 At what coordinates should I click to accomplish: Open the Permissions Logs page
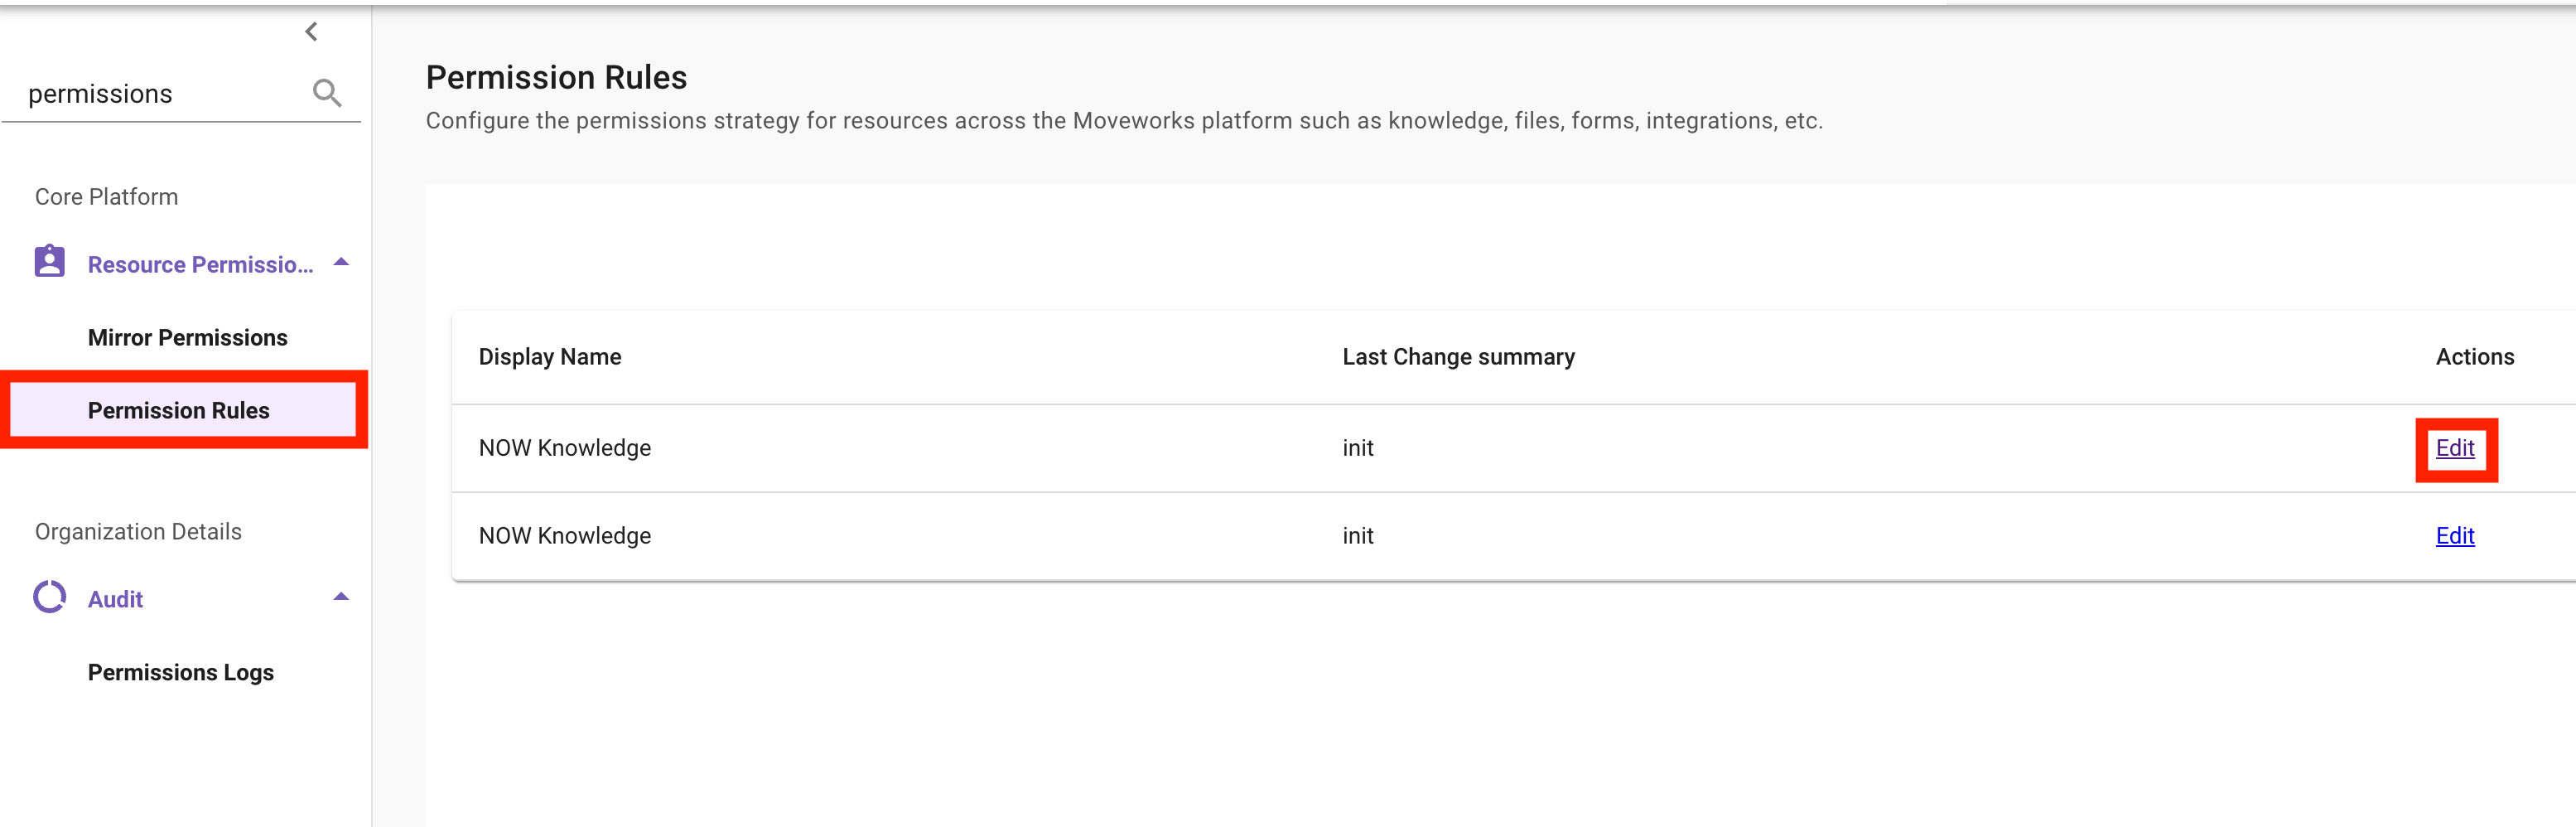181,673
